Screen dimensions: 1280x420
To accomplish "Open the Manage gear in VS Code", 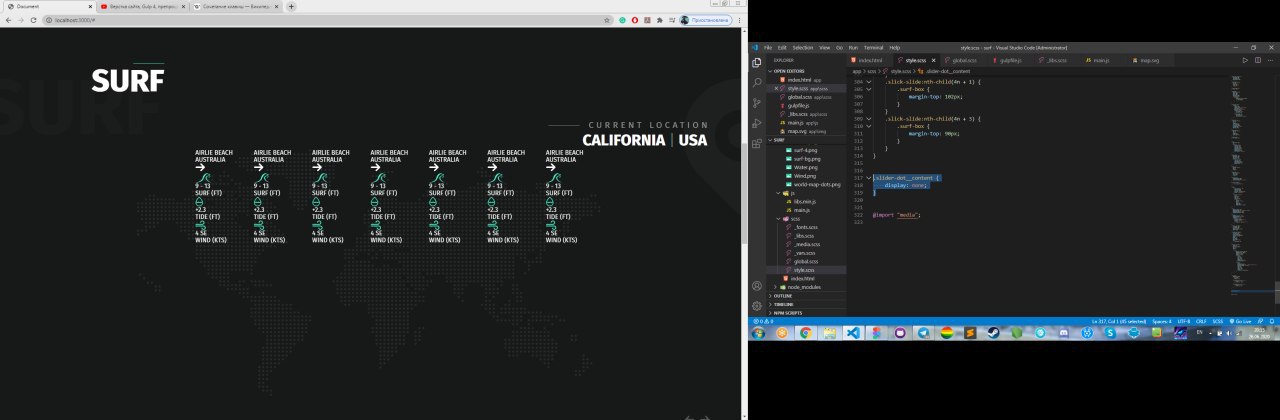I will 757,305.
